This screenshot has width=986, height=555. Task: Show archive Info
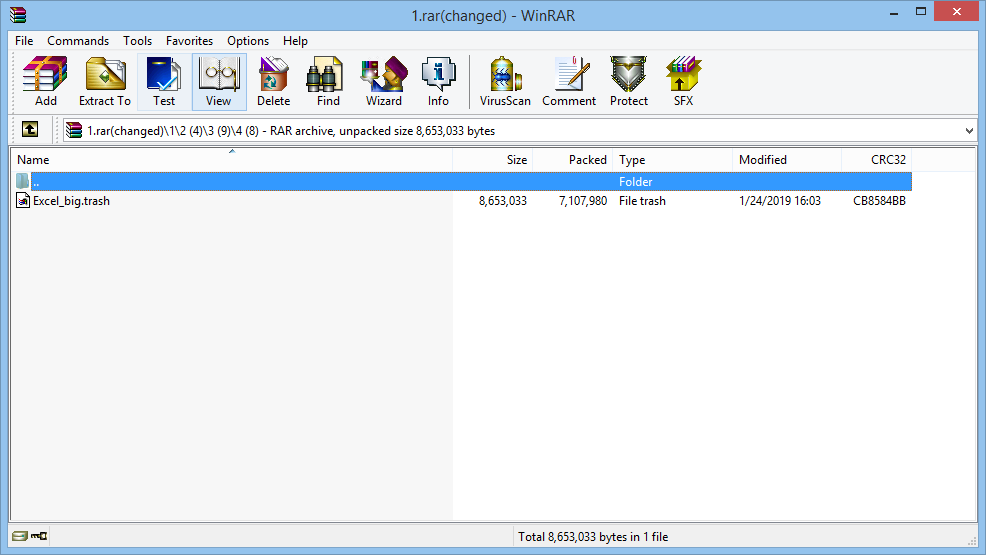tap(438, 82)
